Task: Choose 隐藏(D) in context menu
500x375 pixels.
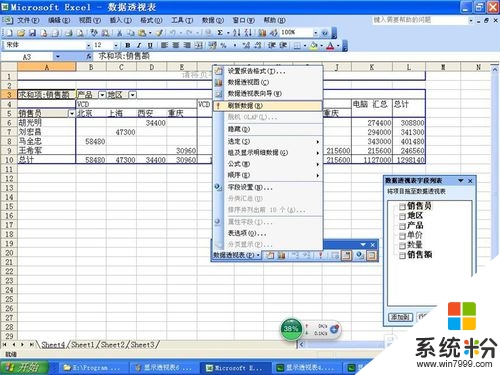Action: coord(268,129)
